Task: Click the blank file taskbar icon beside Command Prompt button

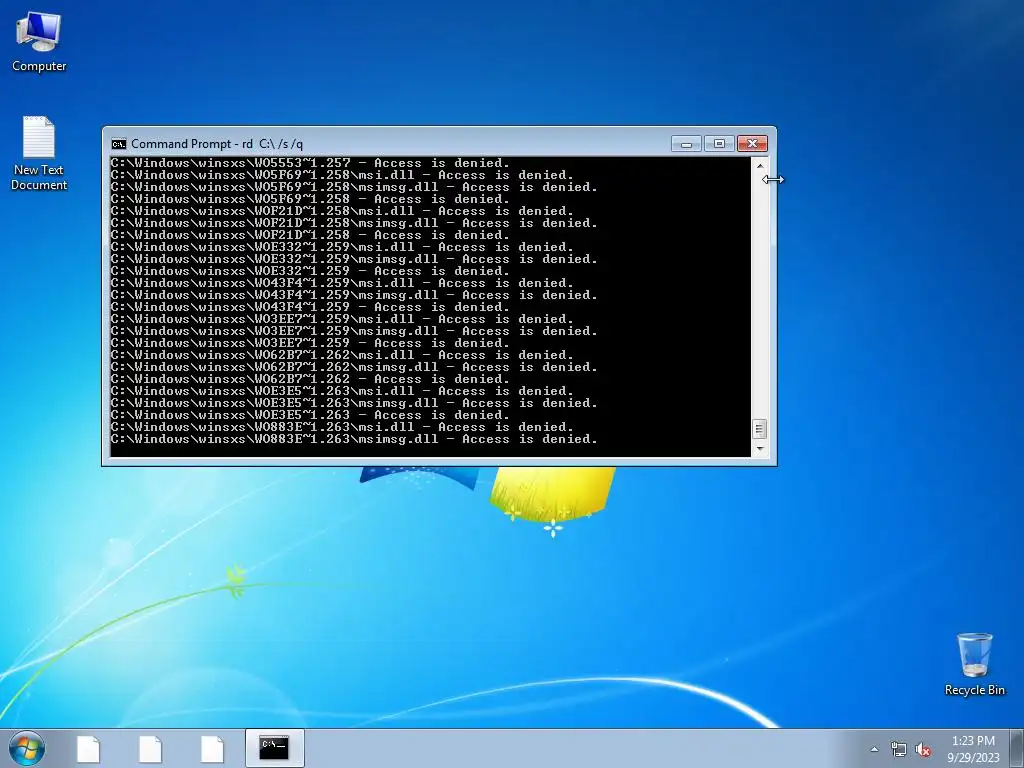Action: point(212,749)
